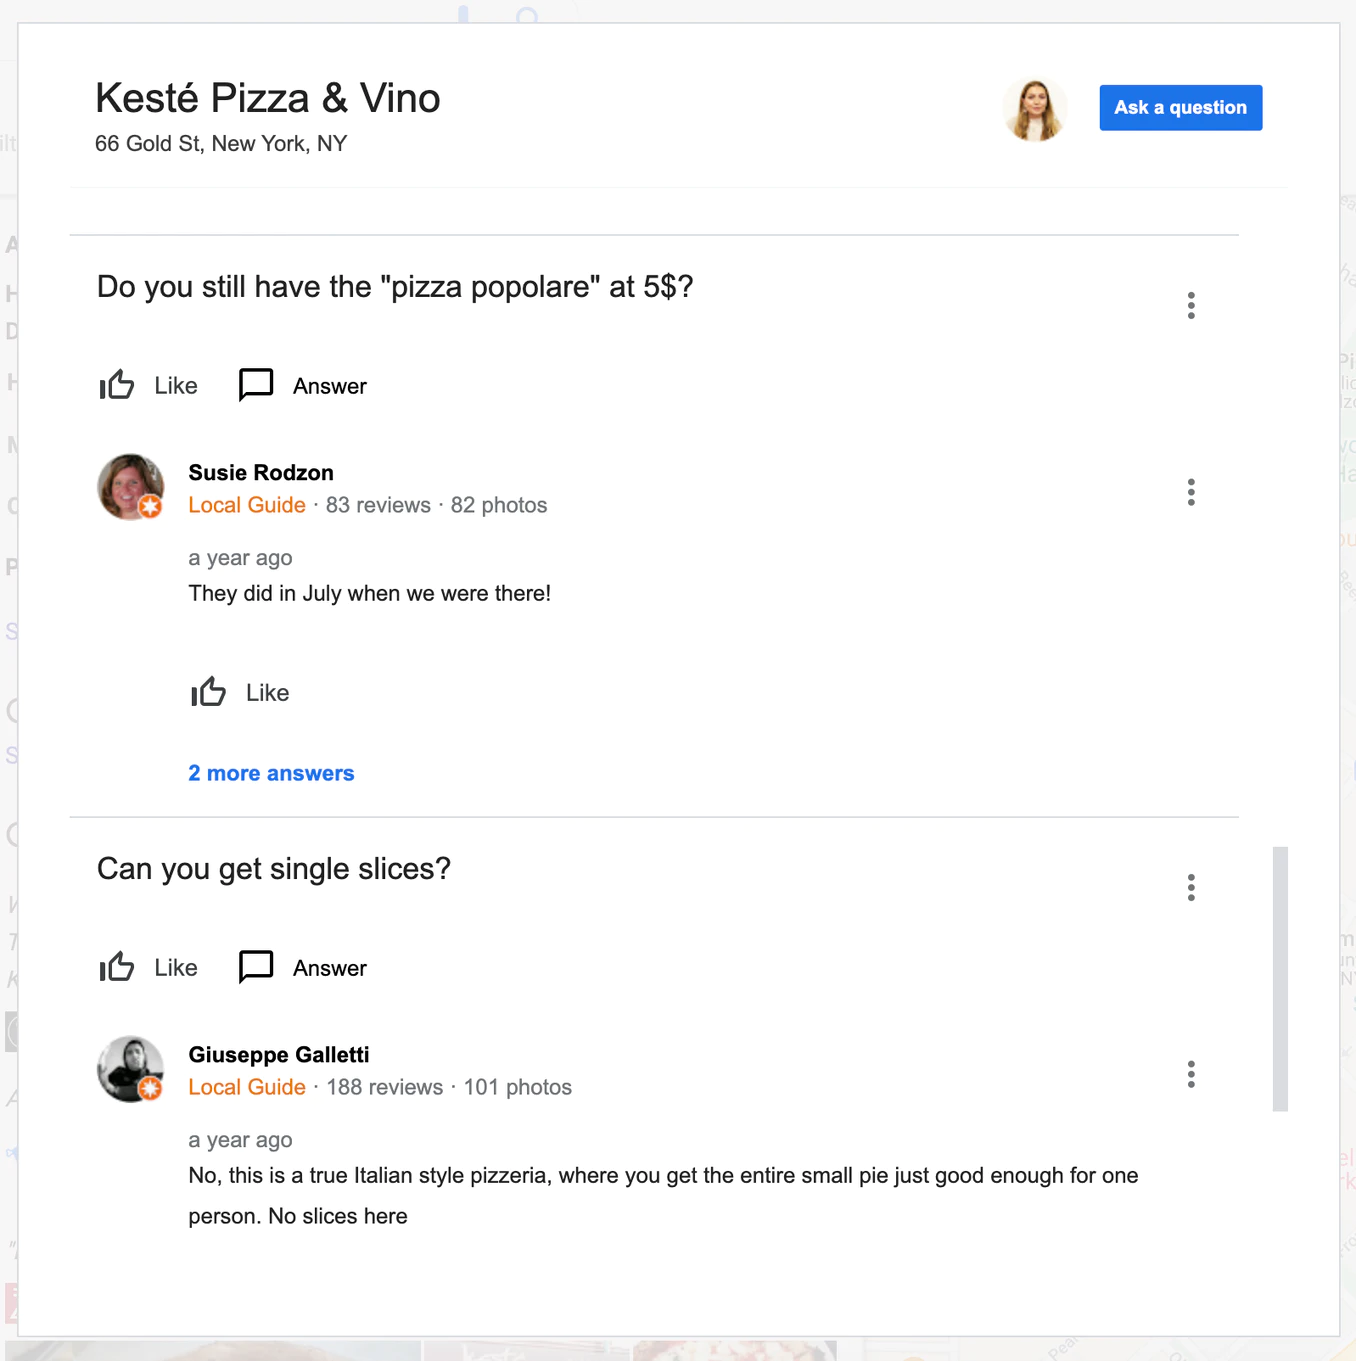Like Susie Rodzon's answer with thumbs-up
Image resolution: width=1356 pixels, height=1361 pixels.
click(209, 692)
